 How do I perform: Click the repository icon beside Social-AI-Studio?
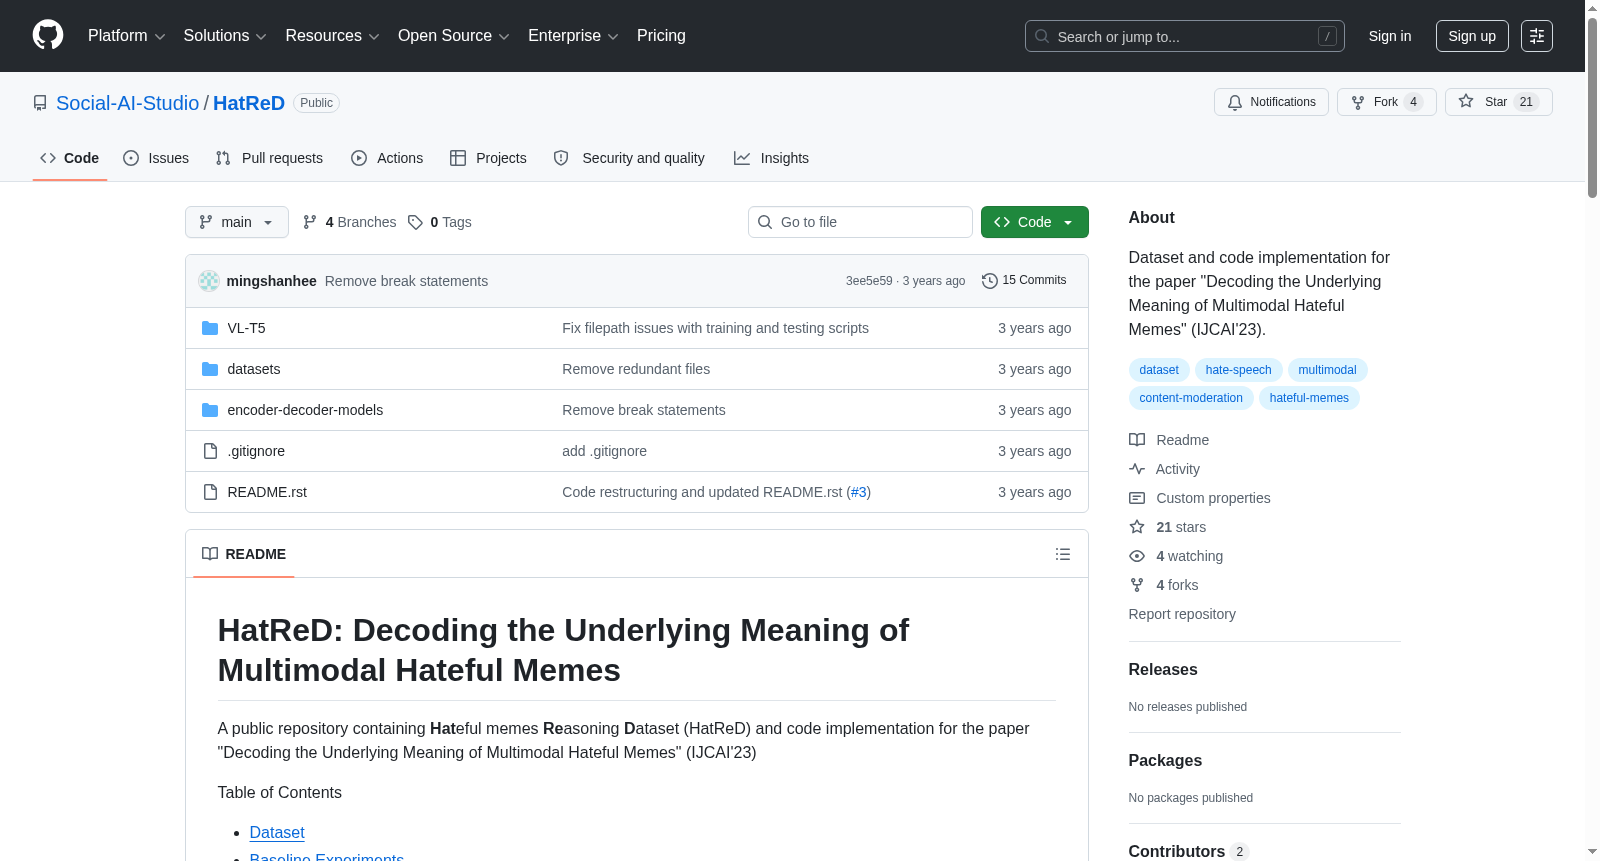(x=40, y=103)
